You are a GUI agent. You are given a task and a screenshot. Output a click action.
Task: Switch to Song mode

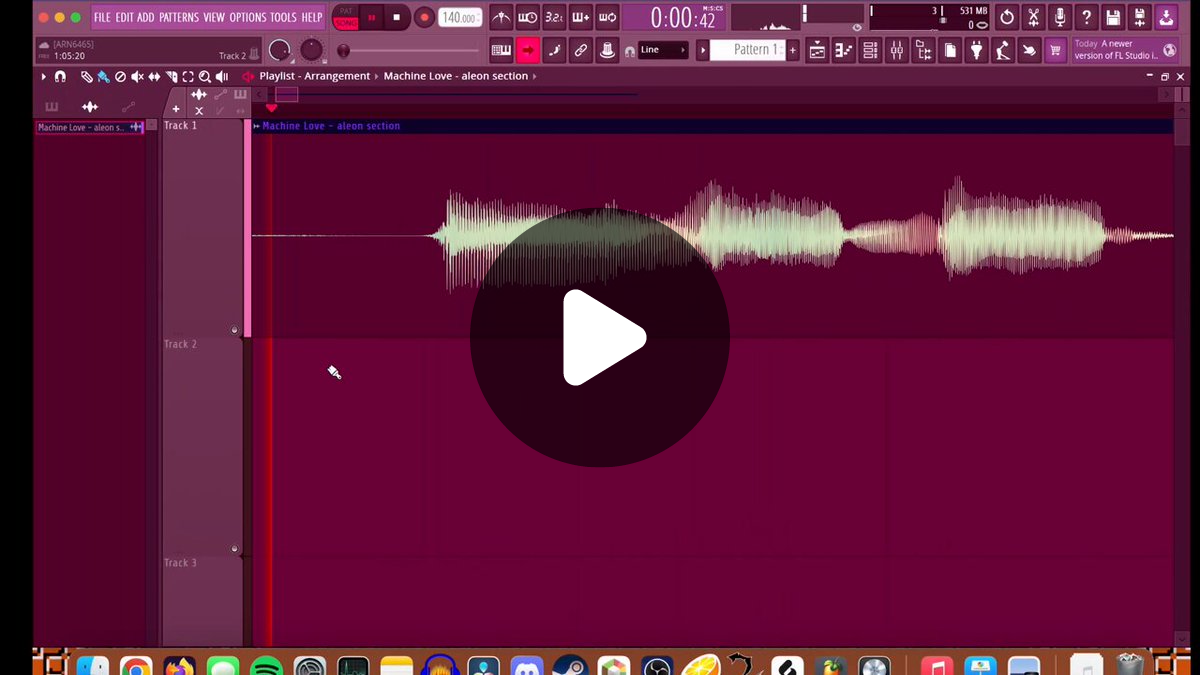point(346,23)
